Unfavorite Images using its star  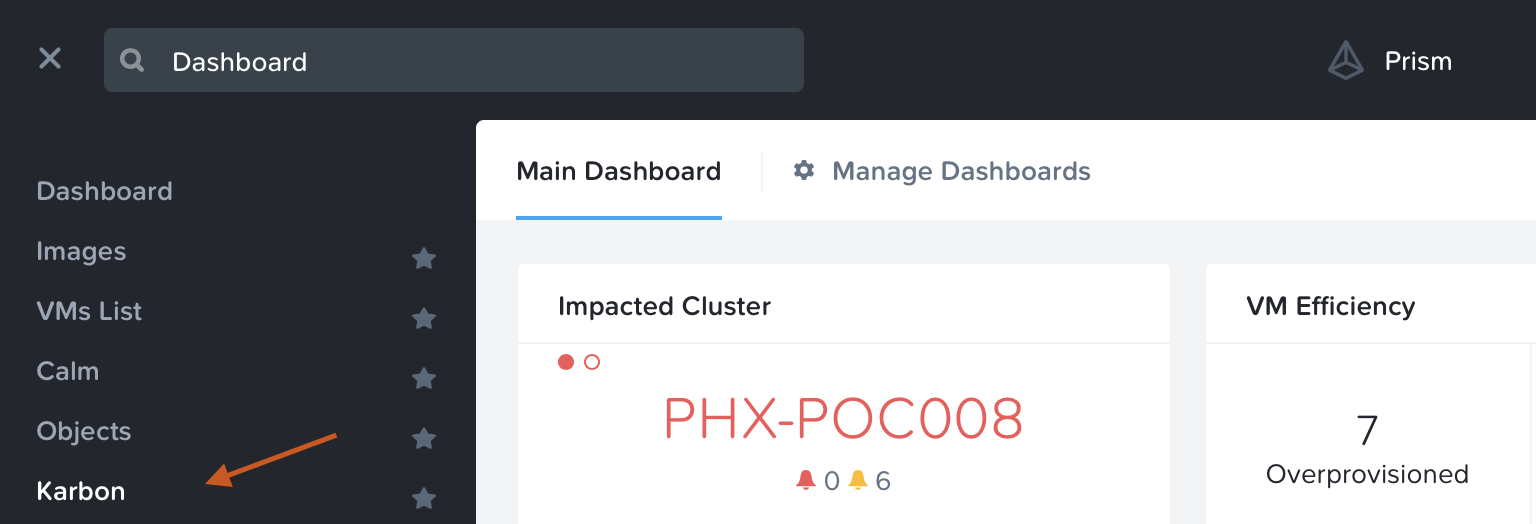click(424, 259)
